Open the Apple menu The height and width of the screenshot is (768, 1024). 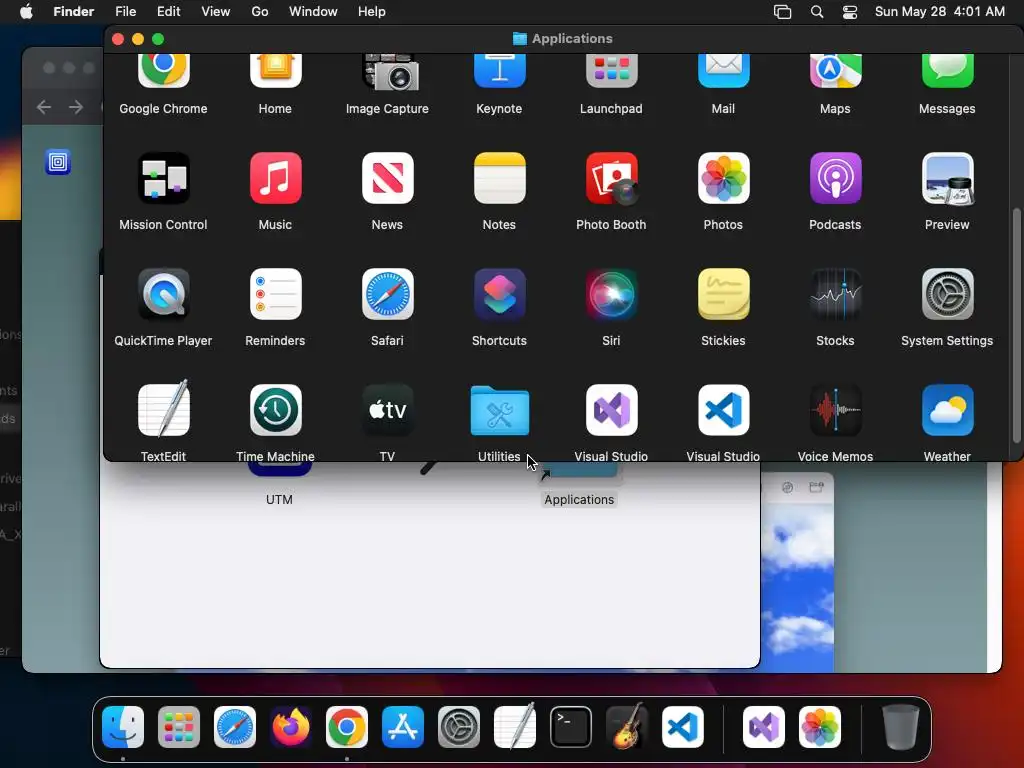tap(26, 12)
